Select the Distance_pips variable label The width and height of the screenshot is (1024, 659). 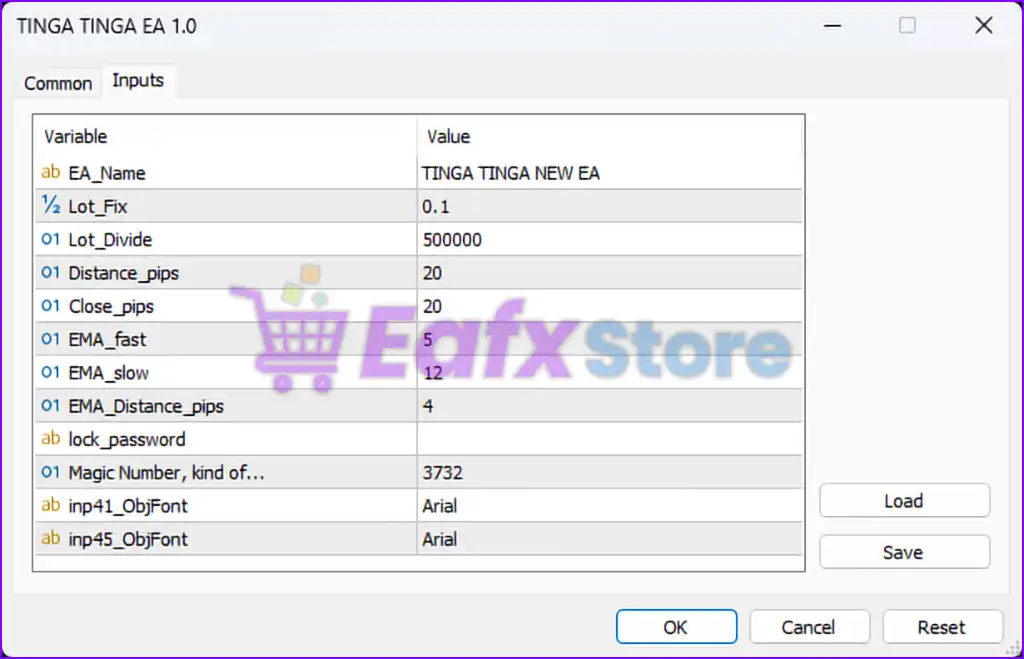point(123,274)
